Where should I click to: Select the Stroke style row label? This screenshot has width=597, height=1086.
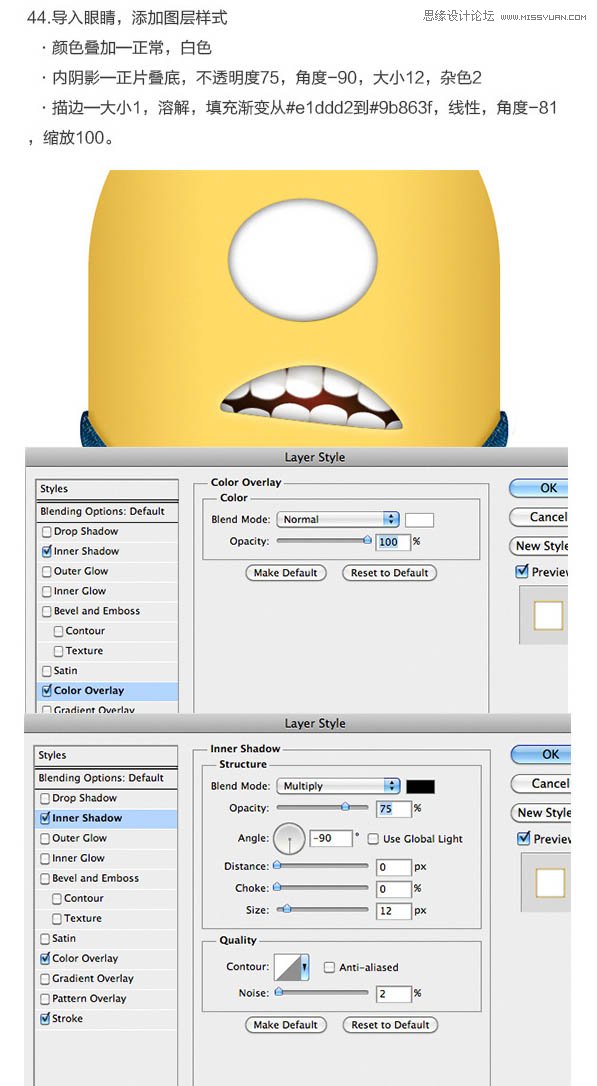pyautogui.click(x=67, y=1019)
